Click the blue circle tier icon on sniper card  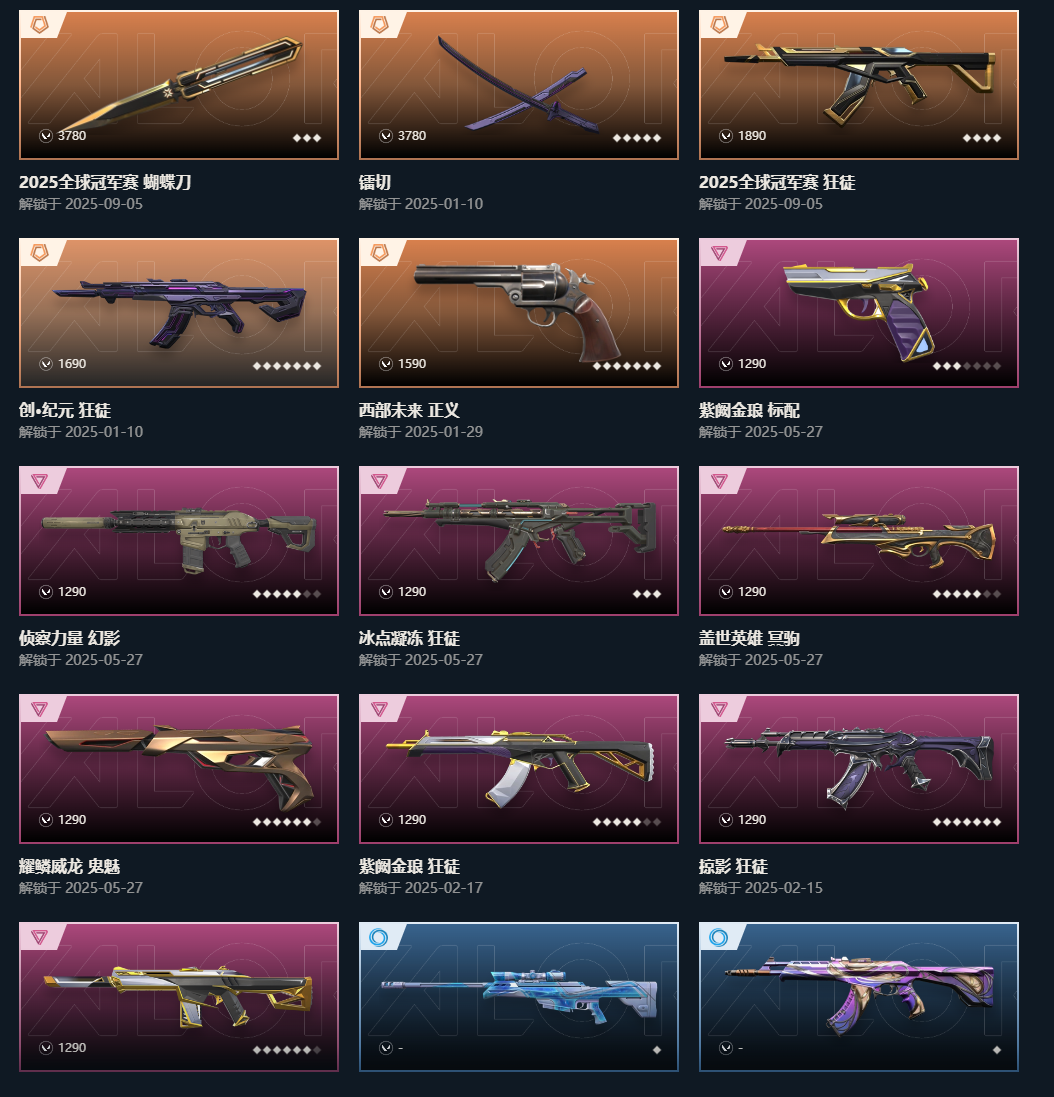click(378, 937)
